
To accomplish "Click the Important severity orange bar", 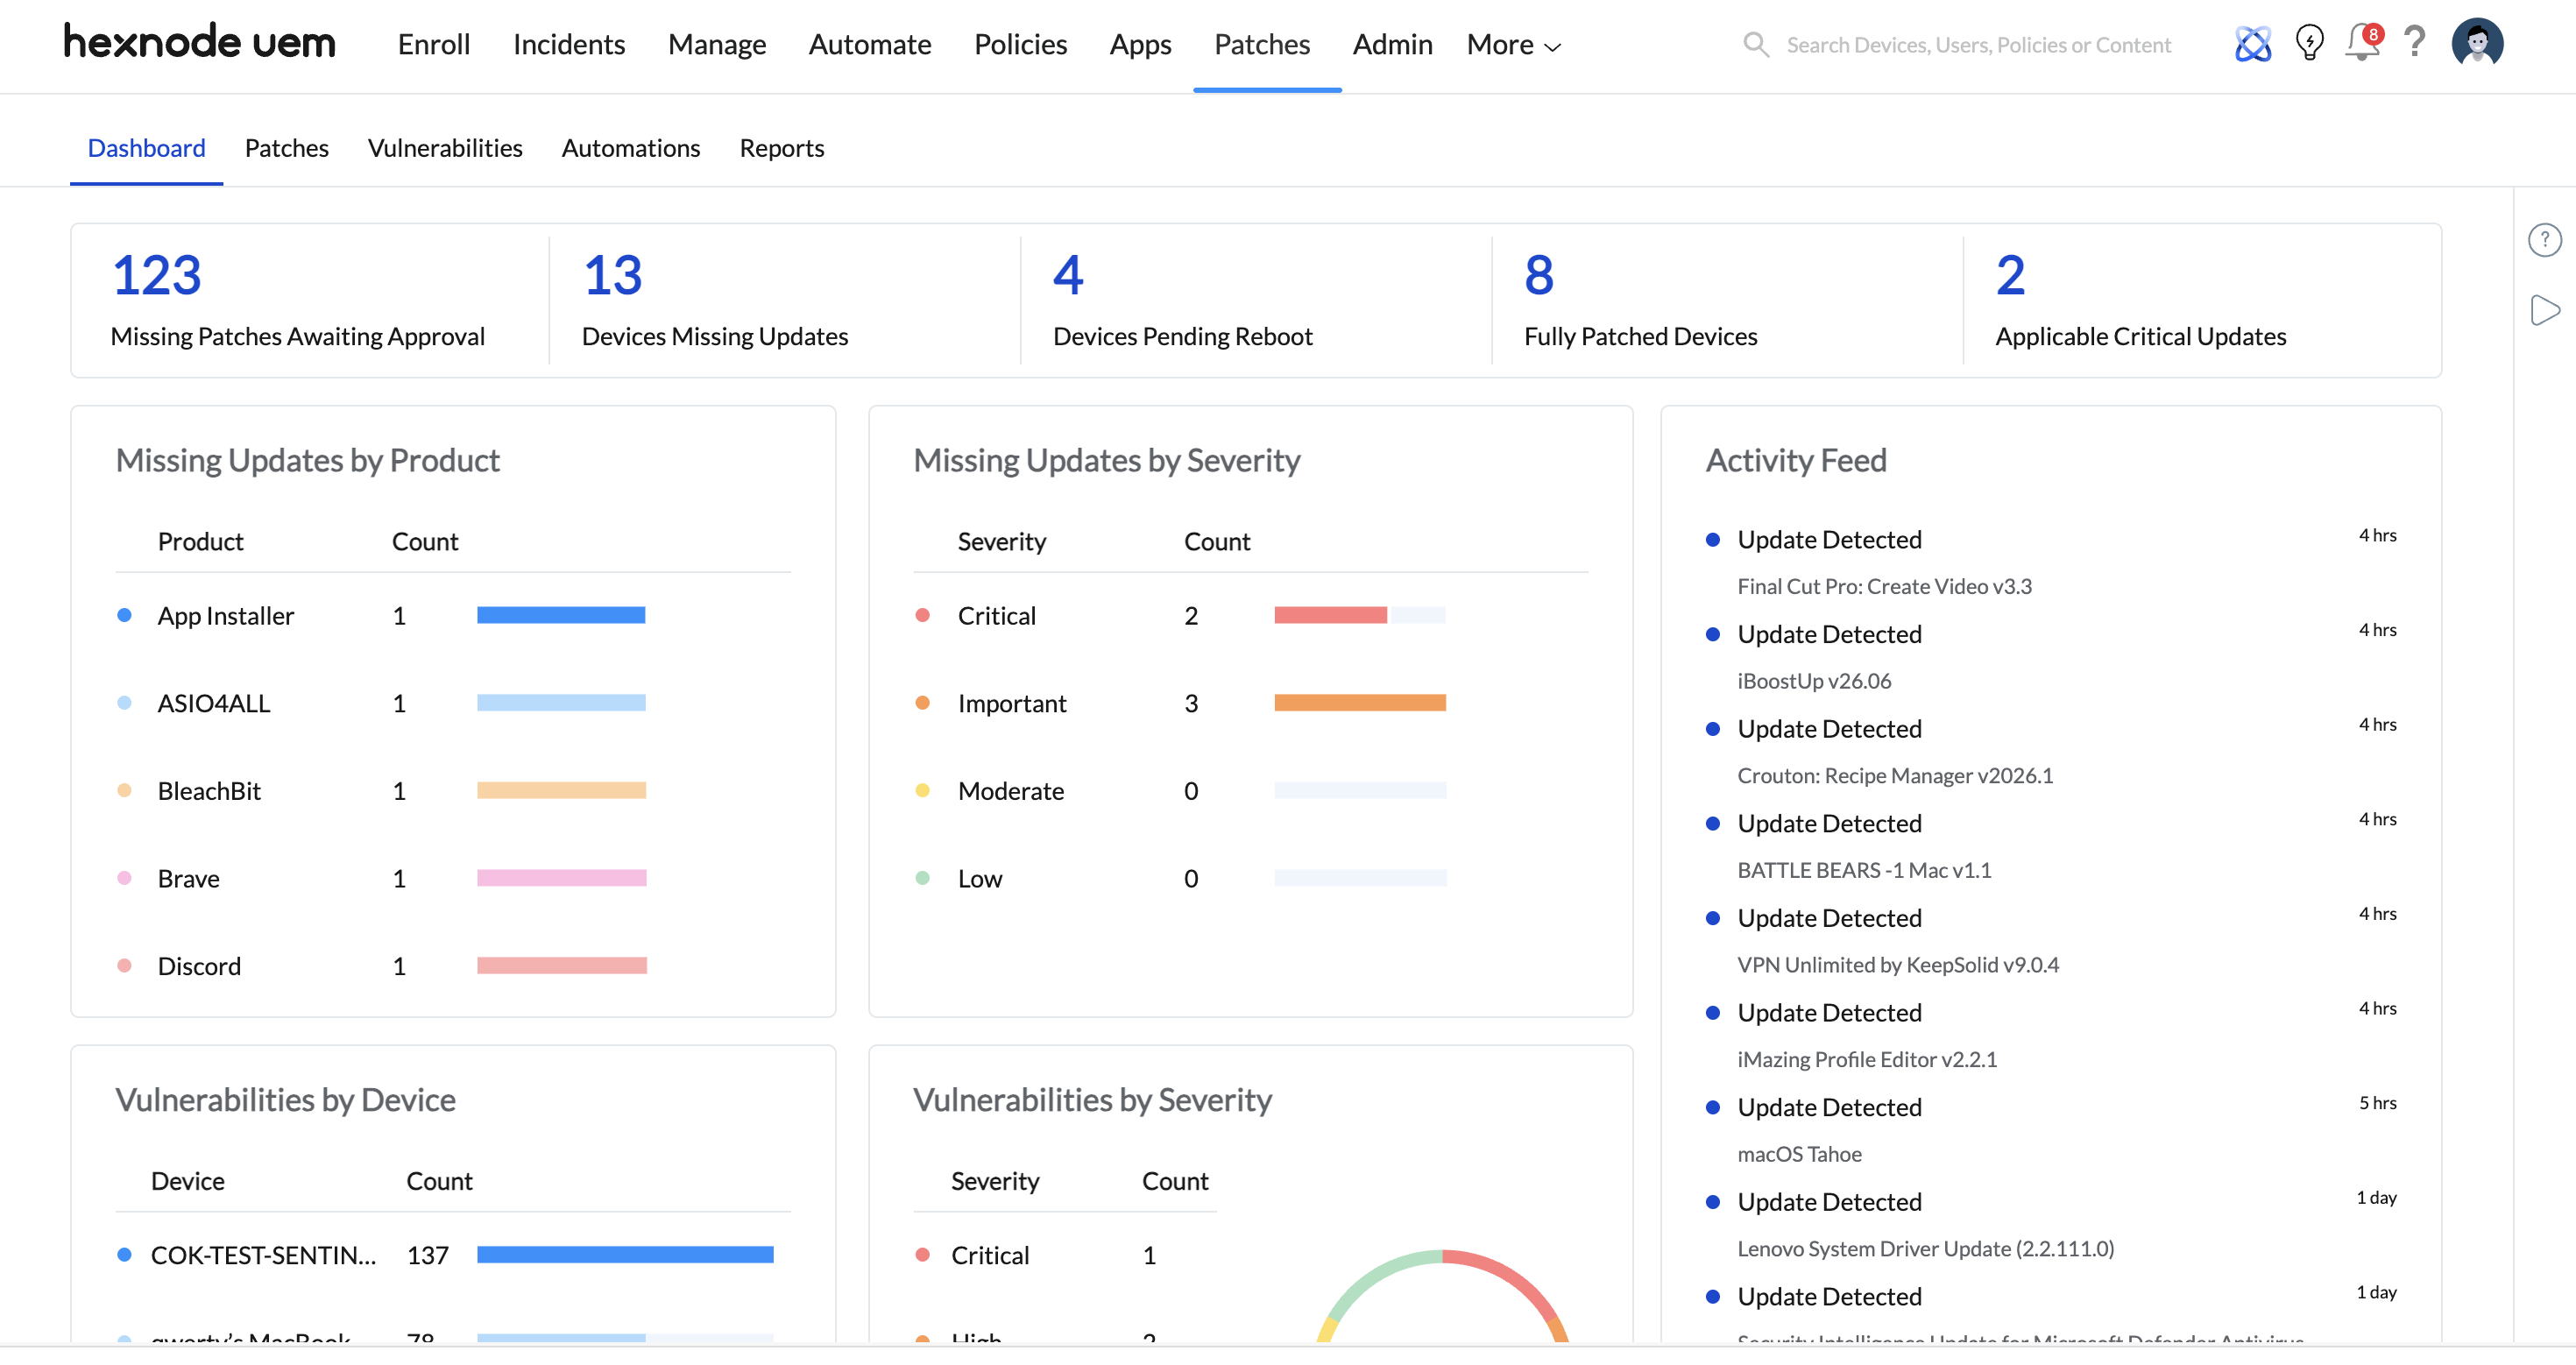I will coord(1360,703).
